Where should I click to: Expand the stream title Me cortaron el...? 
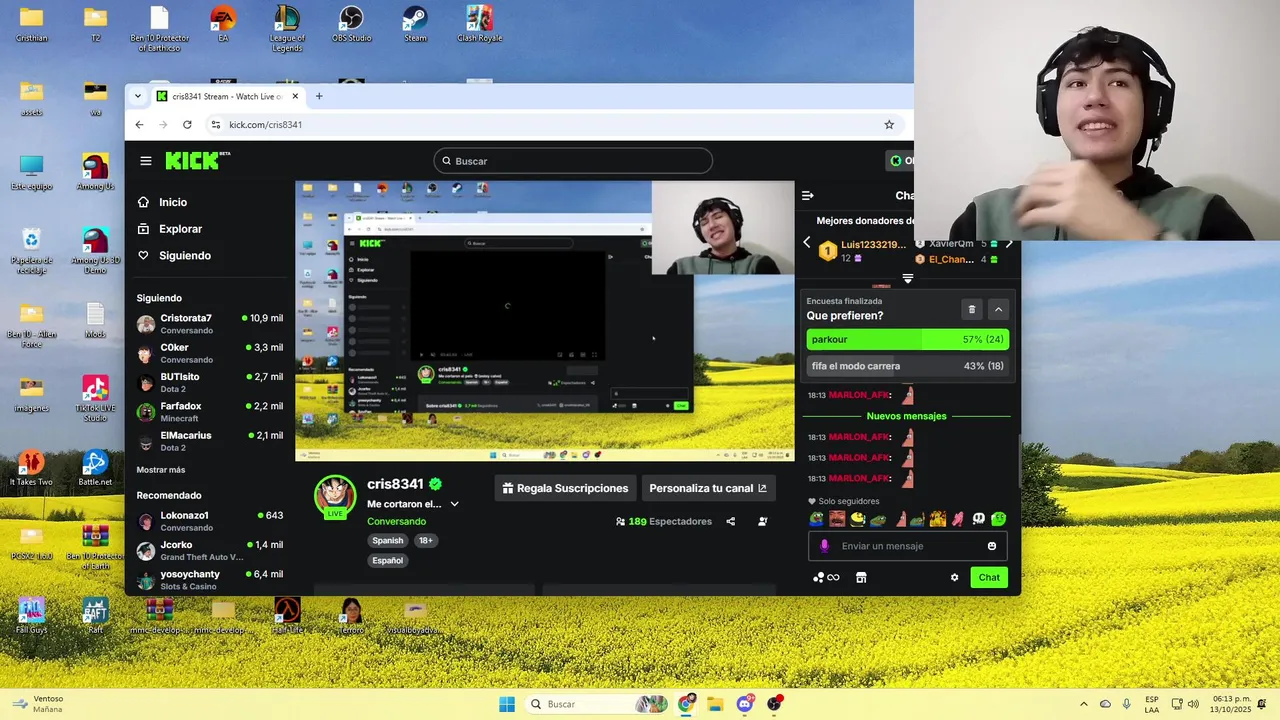point(454,504)
